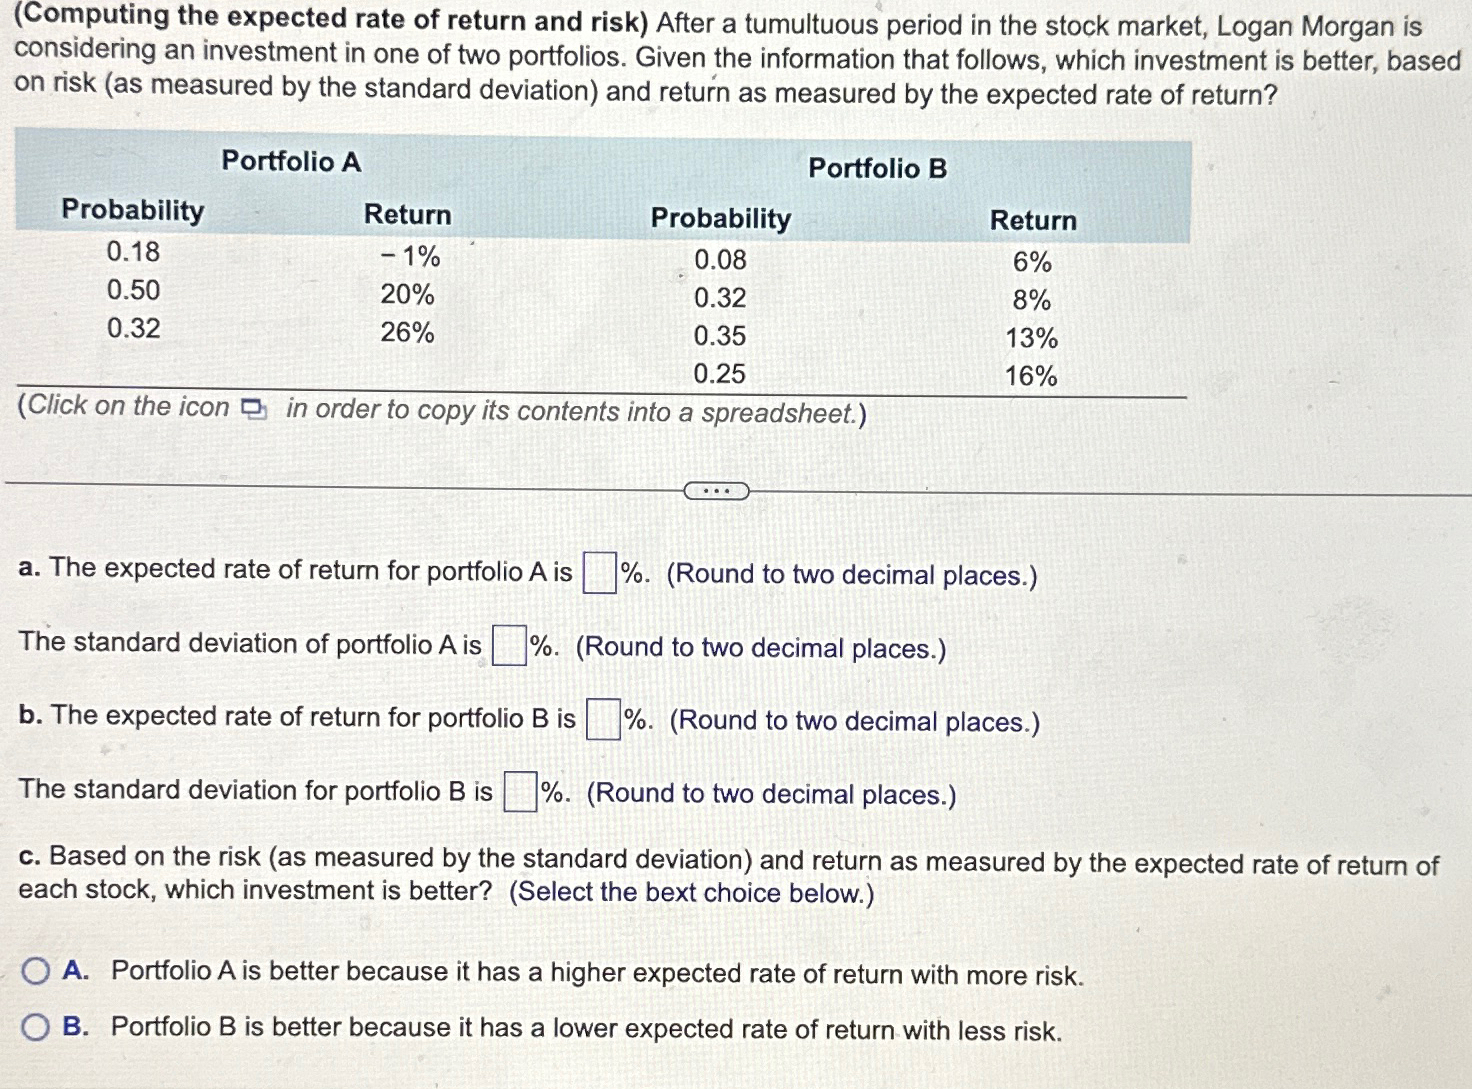Image resolution: width=1472 pixels, height=1089 pixels.
Task: Click the 16% return value for portfolio B
Action: click(1032, 376)
